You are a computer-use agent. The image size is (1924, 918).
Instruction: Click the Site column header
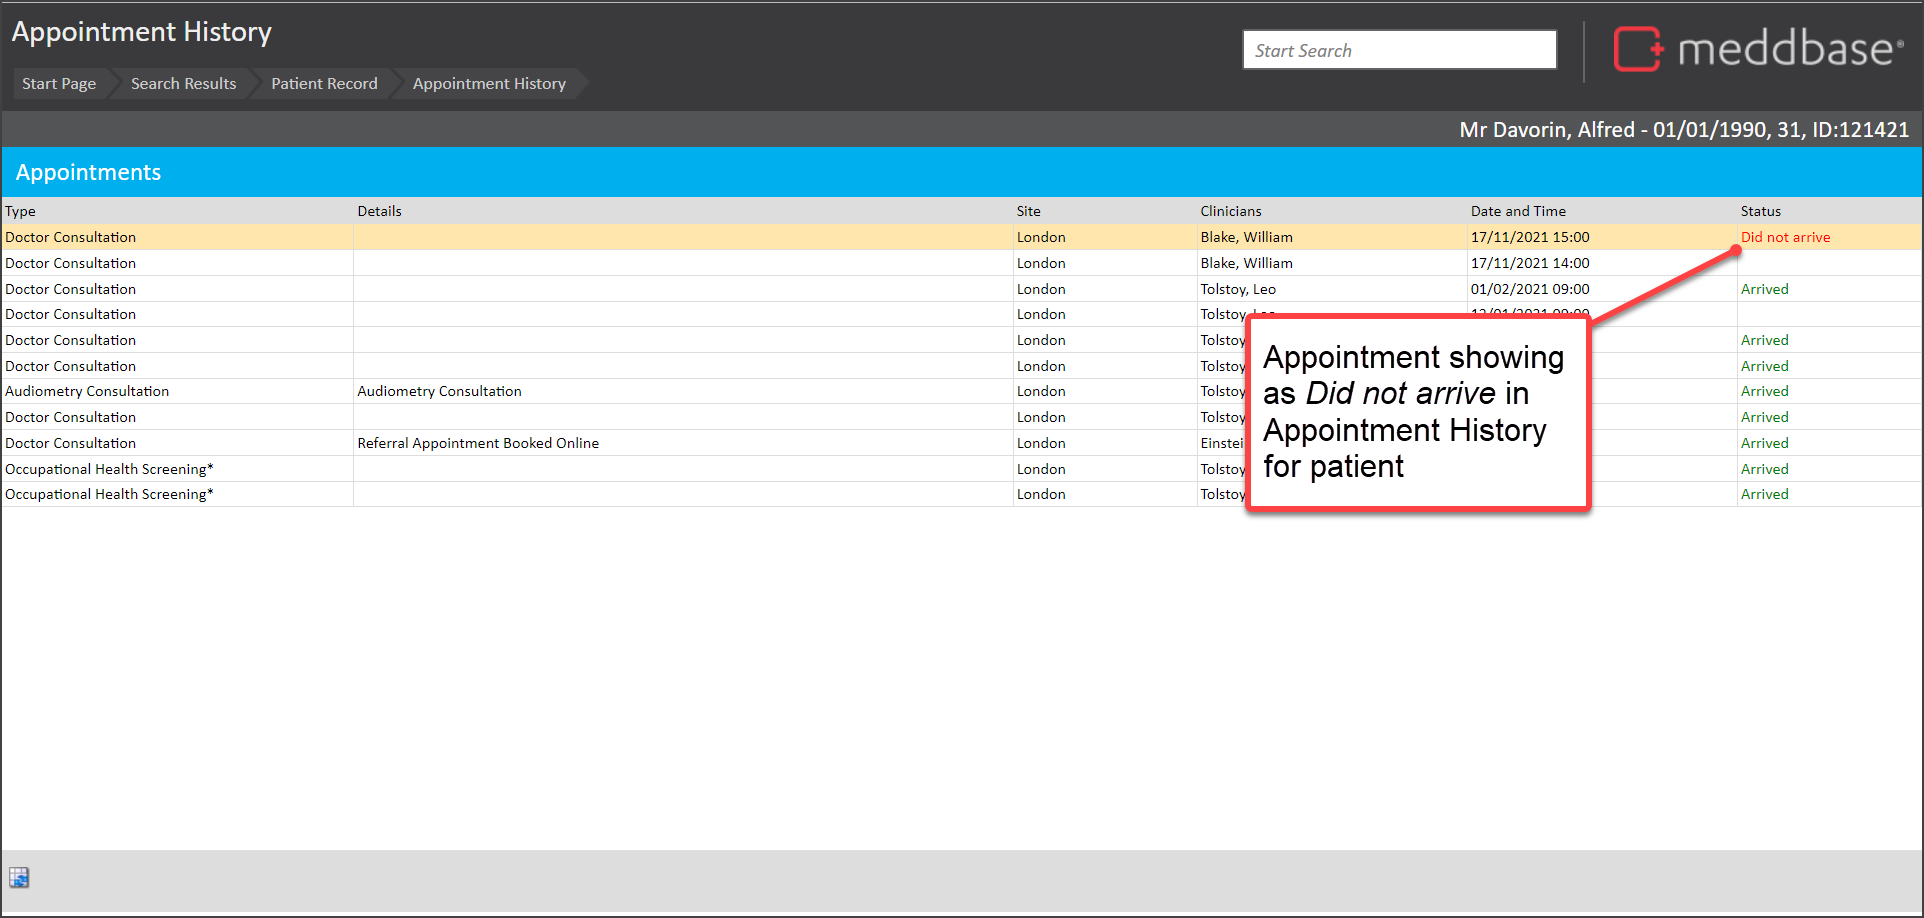1028,211
